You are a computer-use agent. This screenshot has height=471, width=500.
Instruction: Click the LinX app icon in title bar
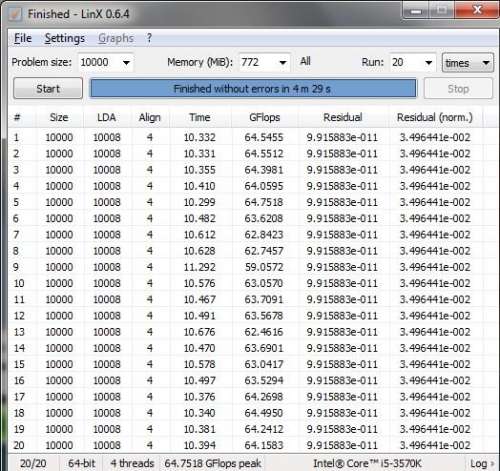(15, 14)
